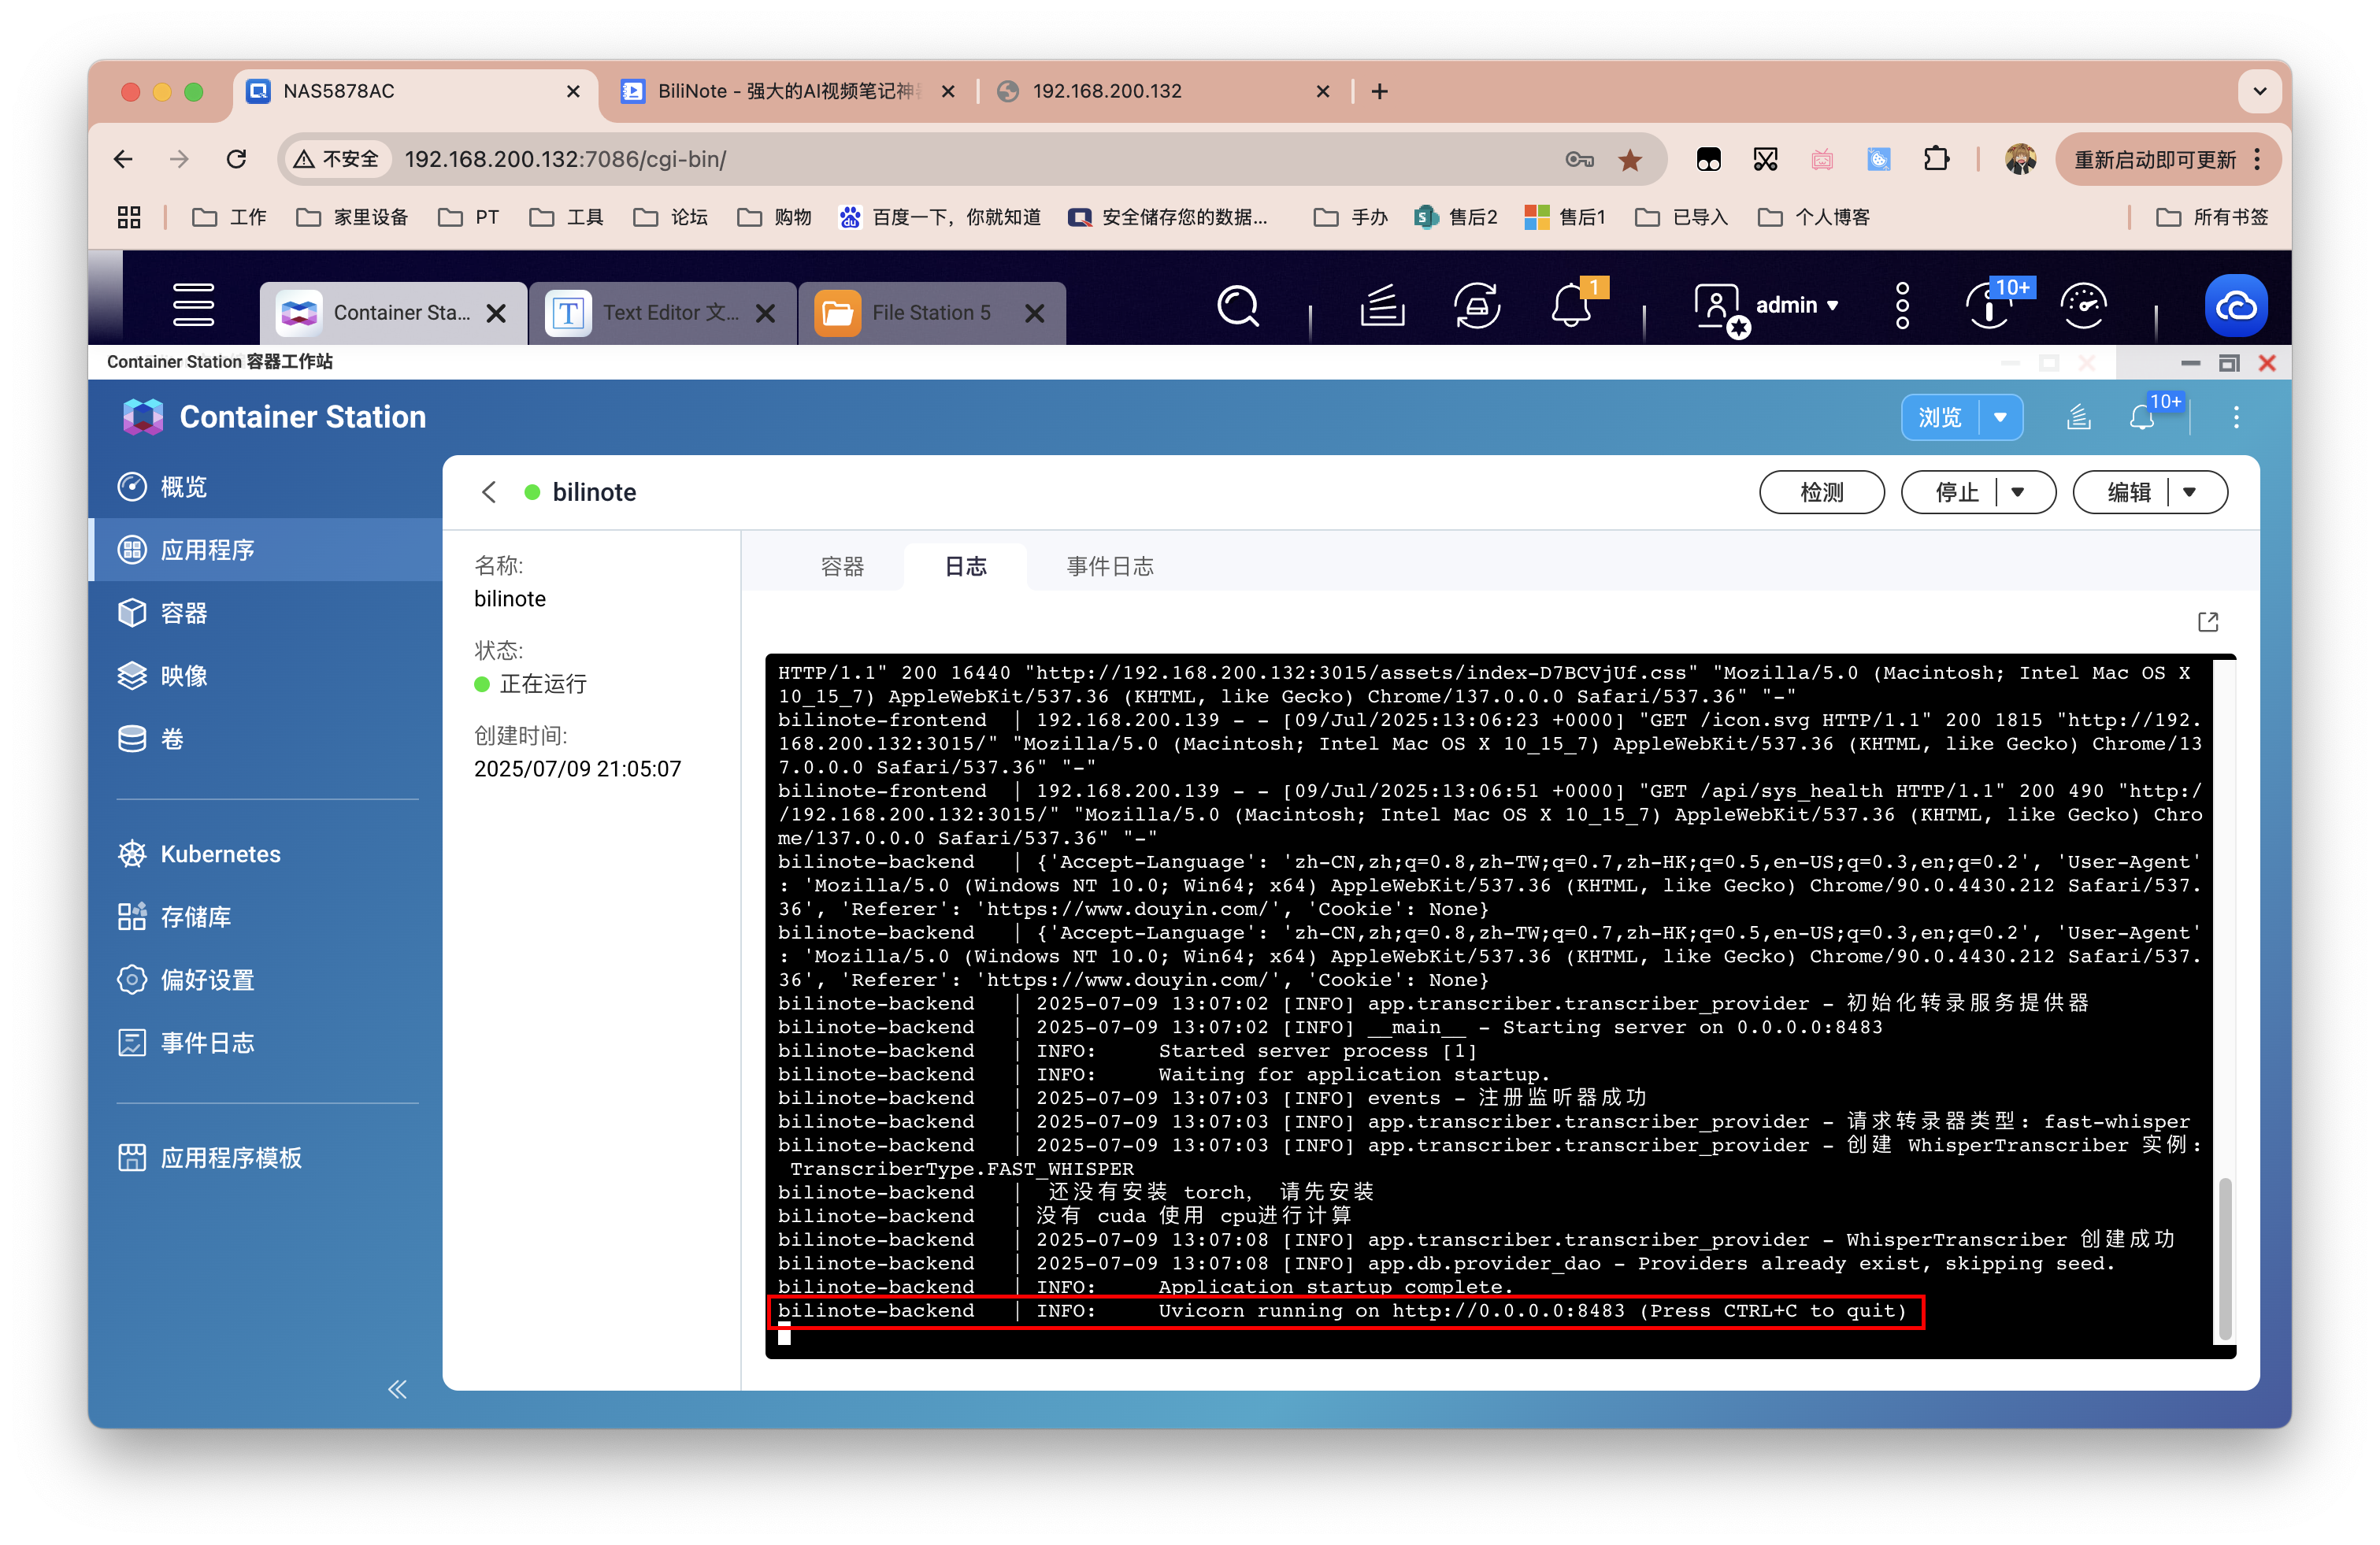Expand the 停止 button dropdown arrow

point(2017,492)
